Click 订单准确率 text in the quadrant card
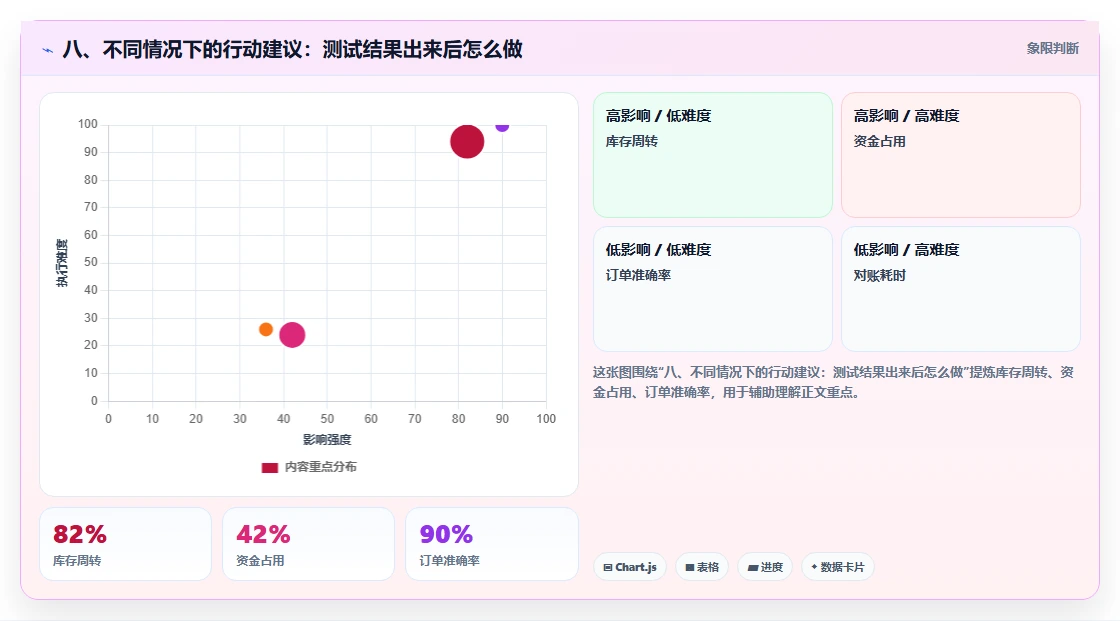1120x621 pixels. click(x=638, y=275)
